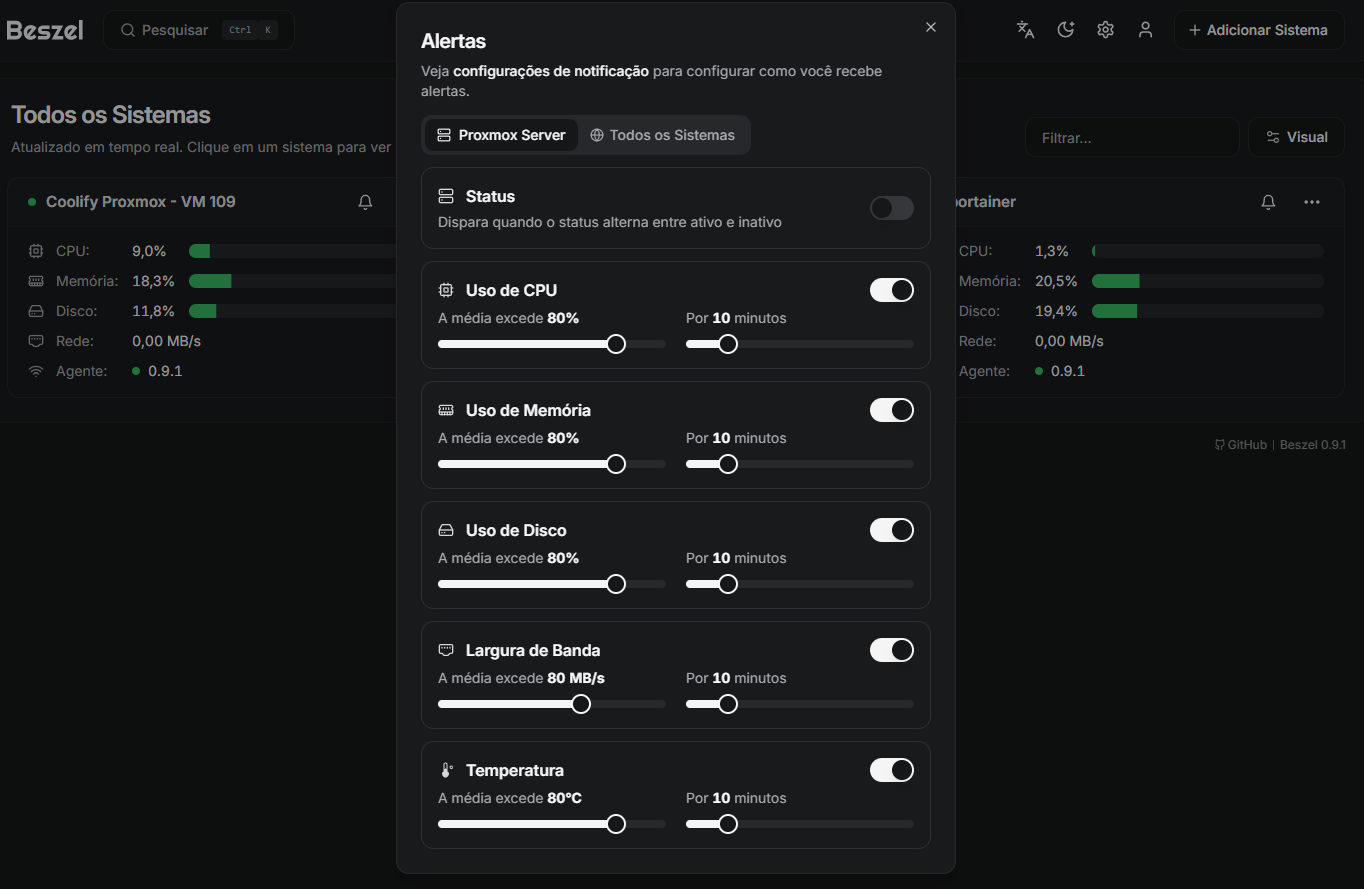The image size is (1364, 889).
Task: Select the Proxmox Server tab
Action: pos(501,135)
